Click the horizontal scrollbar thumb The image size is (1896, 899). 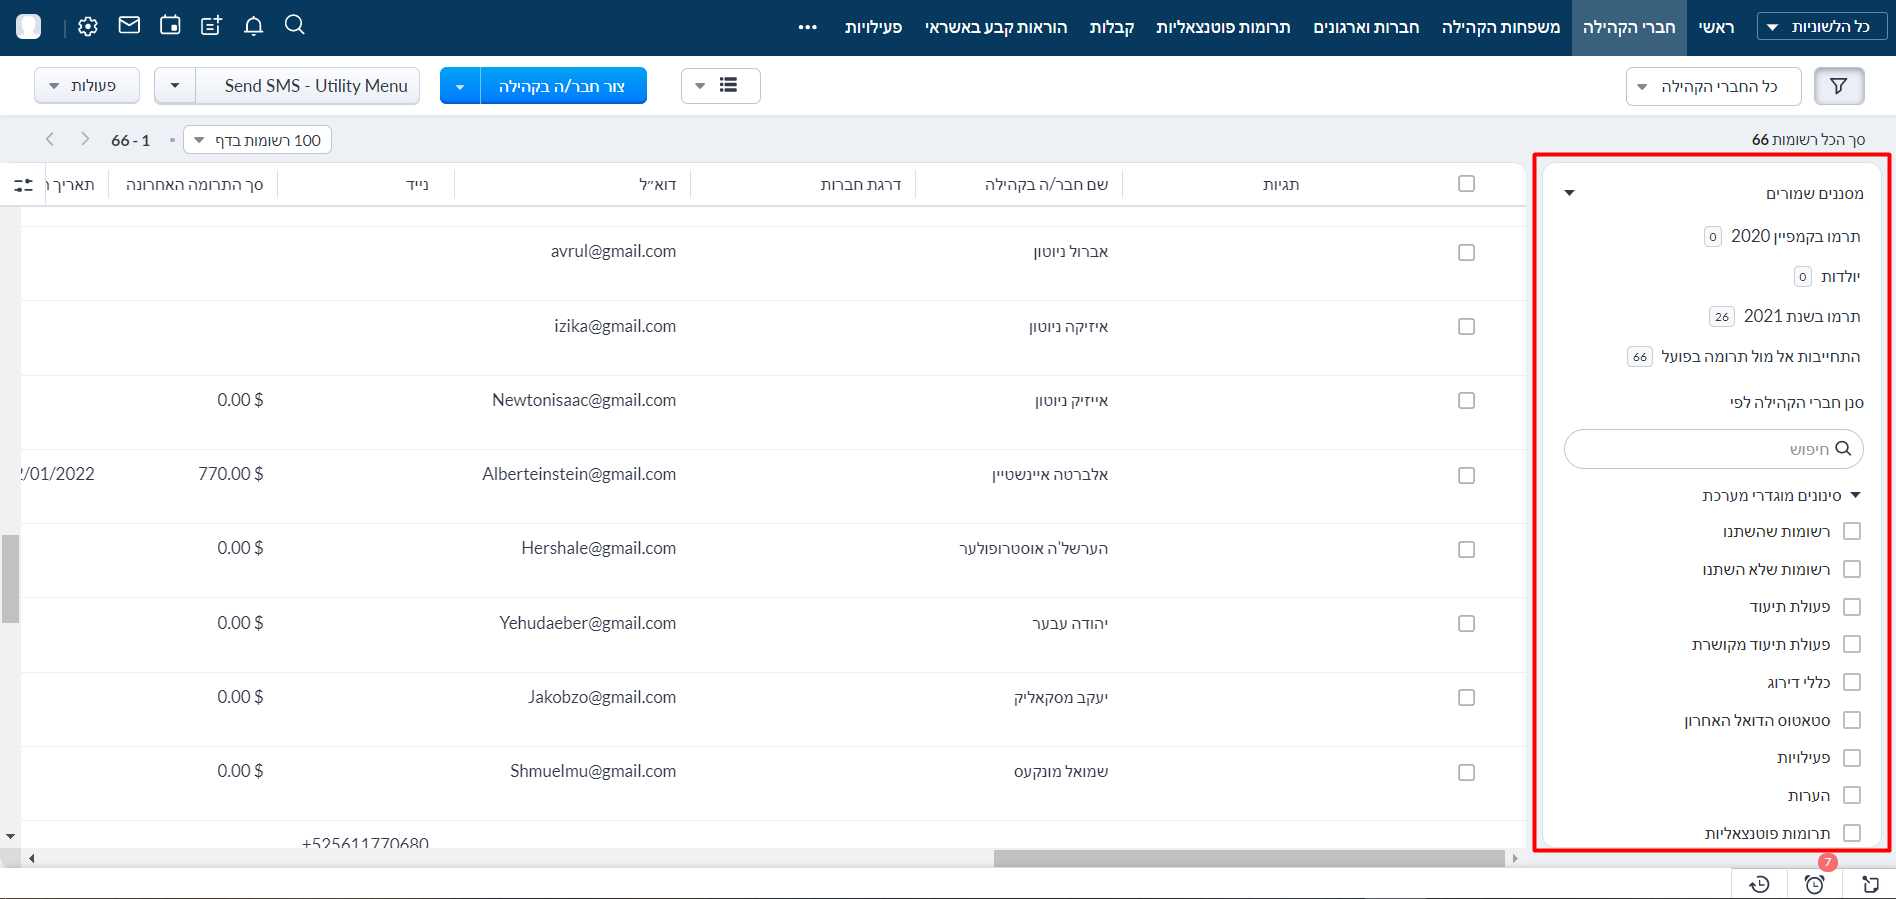point(1248,858)
